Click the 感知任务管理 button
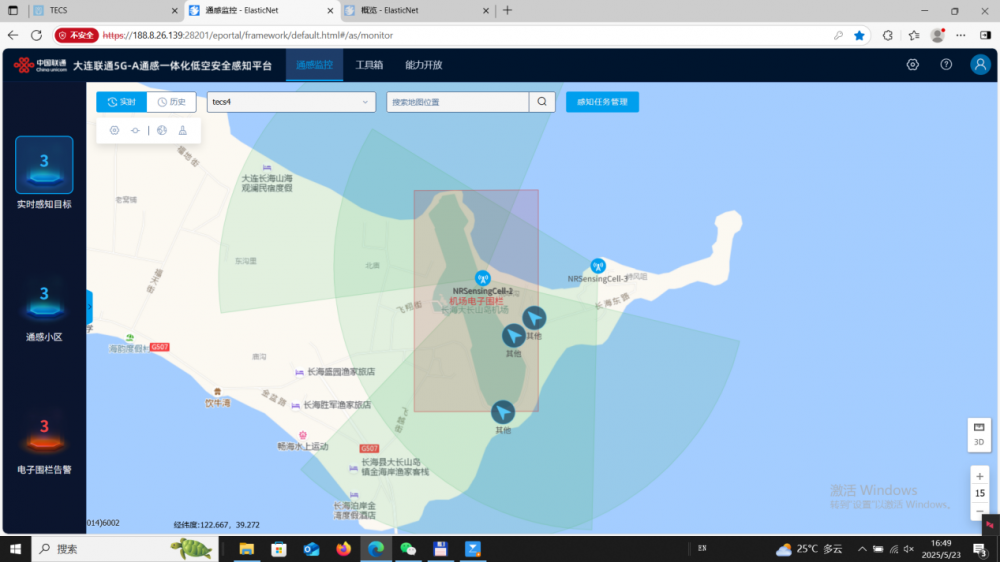Screen dimensions: 1000x562 (602, 102)
